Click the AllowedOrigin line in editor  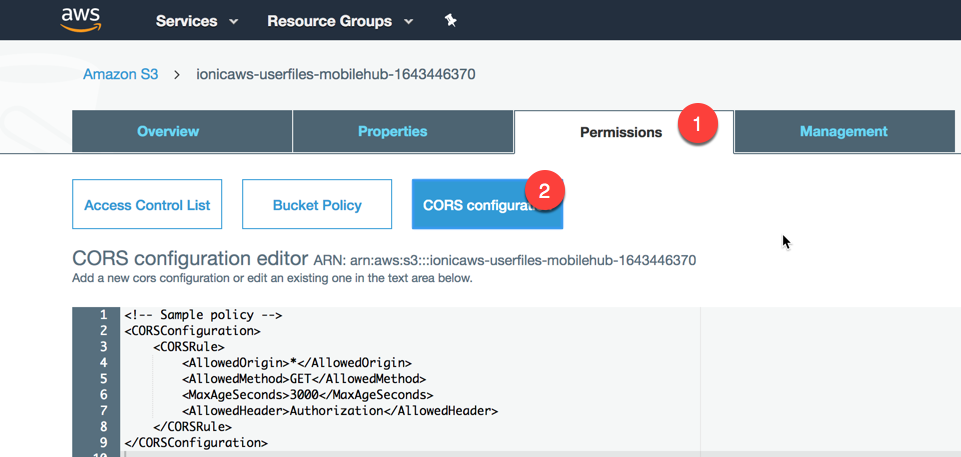point(297,363)
